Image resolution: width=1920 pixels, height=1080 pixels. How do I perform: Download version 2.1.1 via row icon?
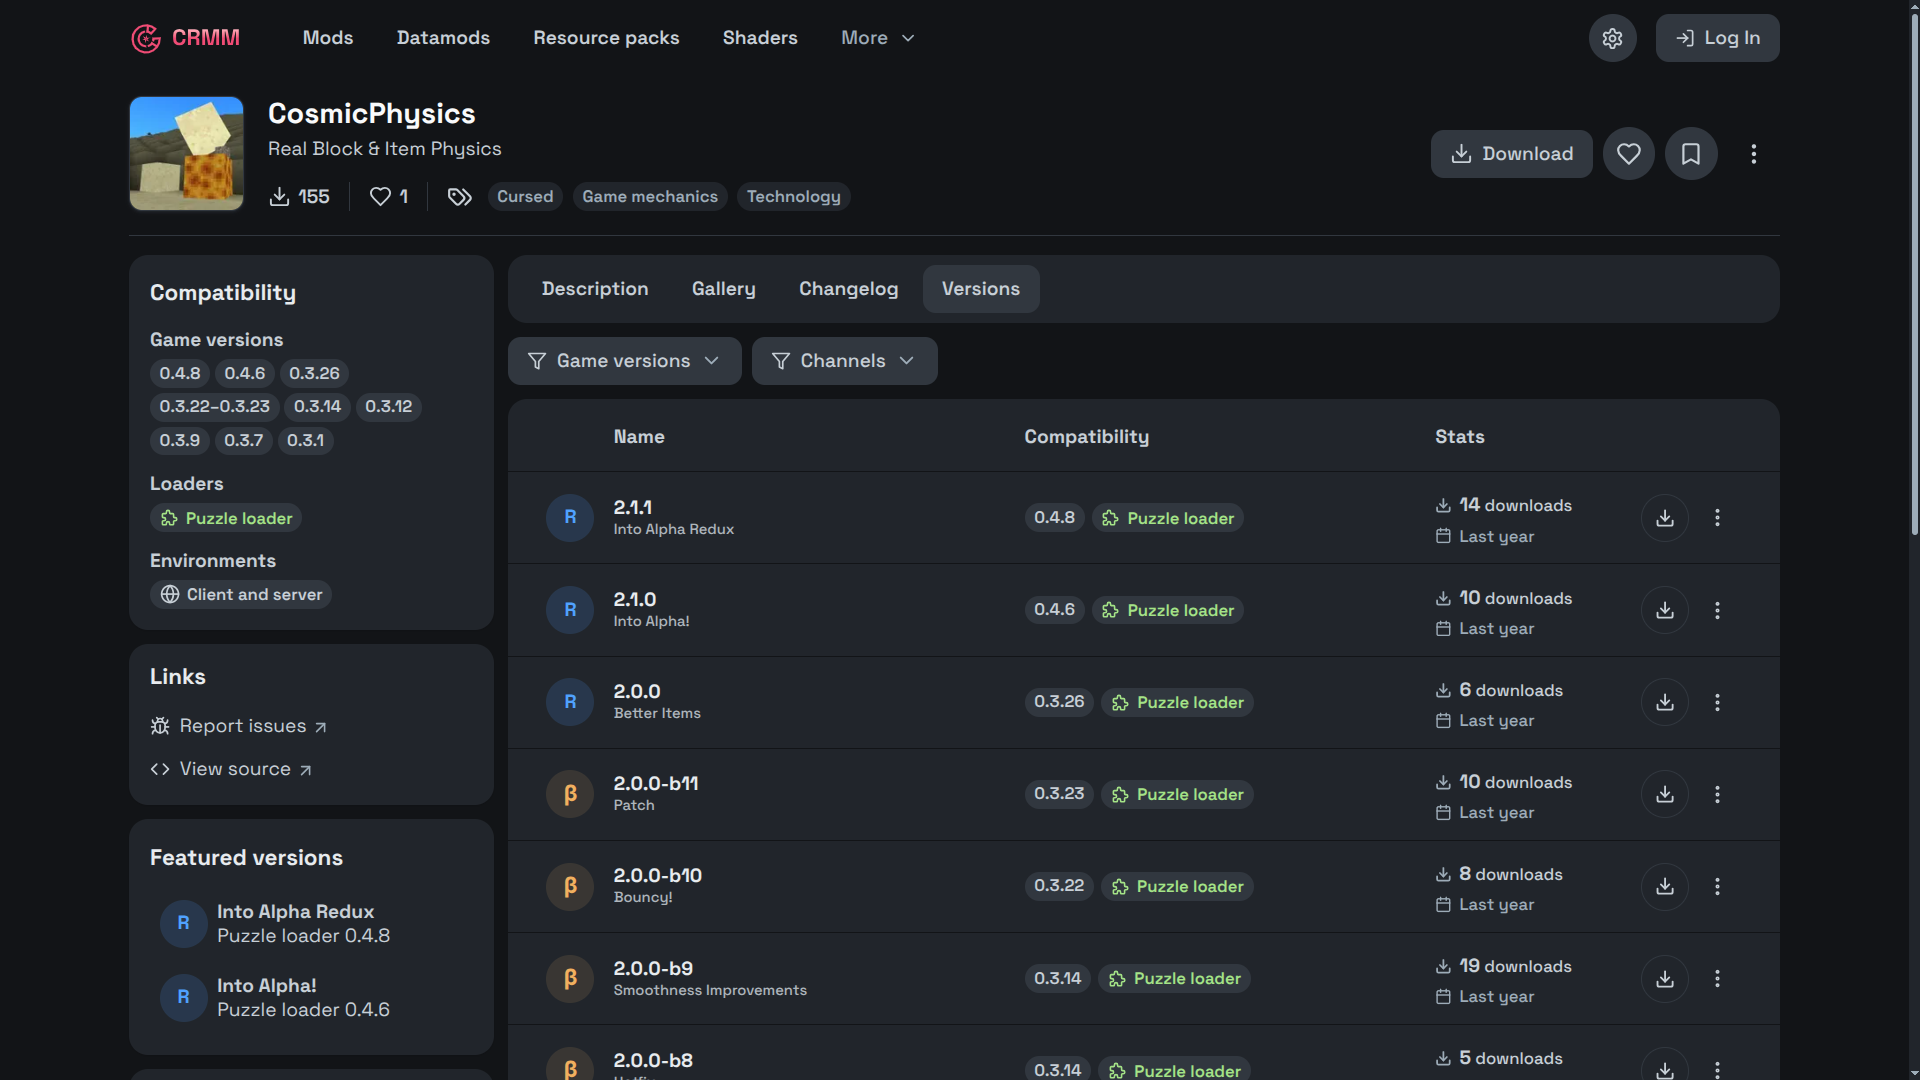[x=1665, y=518]
